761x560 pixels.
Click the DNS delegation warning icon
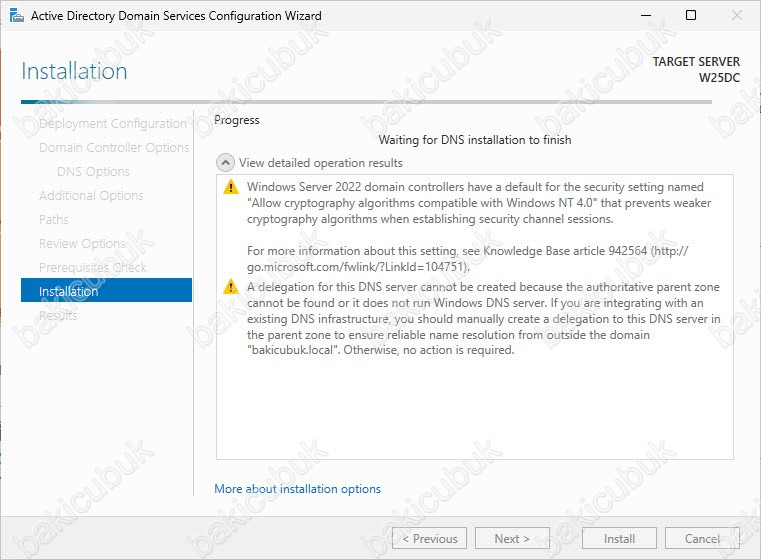pos(231,287)
